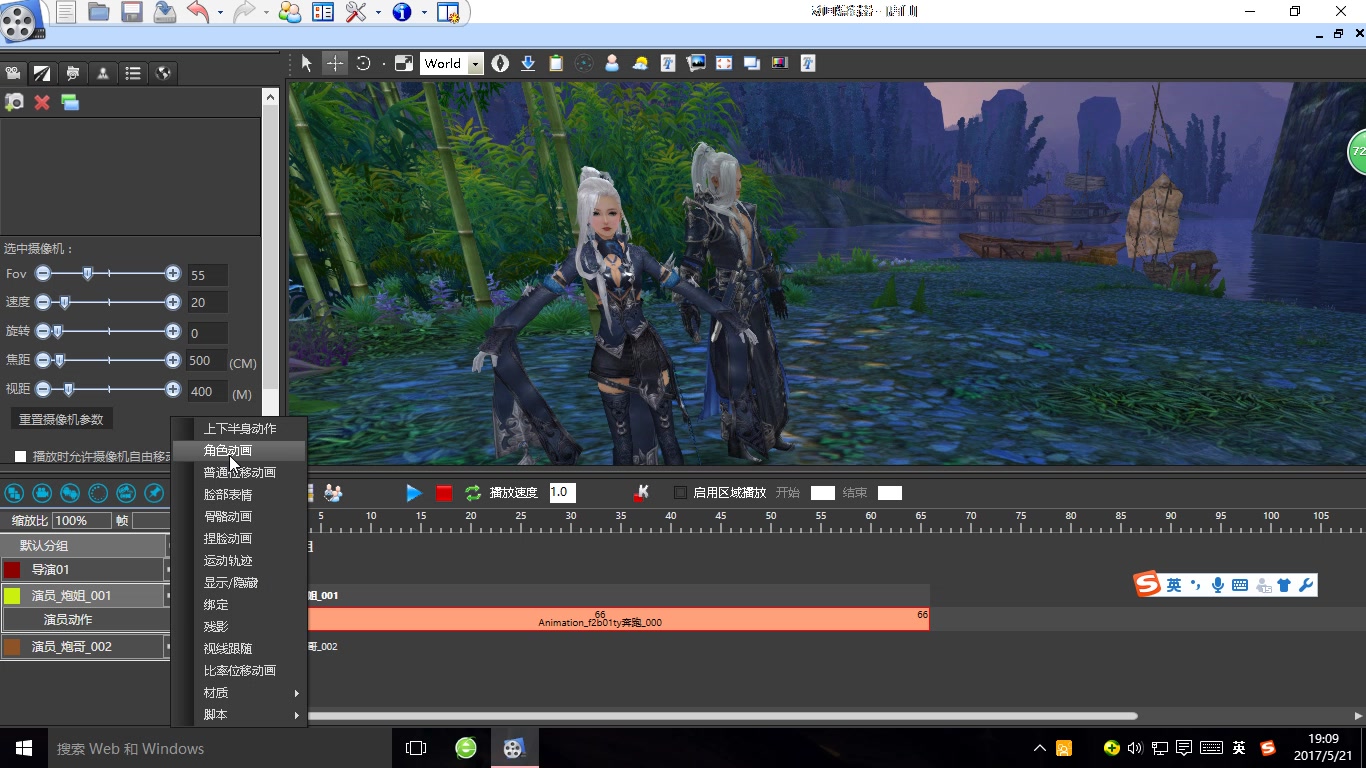Open the dropdown arrow next to redo
This screenshot has height=768, width=1366.
coord(266,13)
